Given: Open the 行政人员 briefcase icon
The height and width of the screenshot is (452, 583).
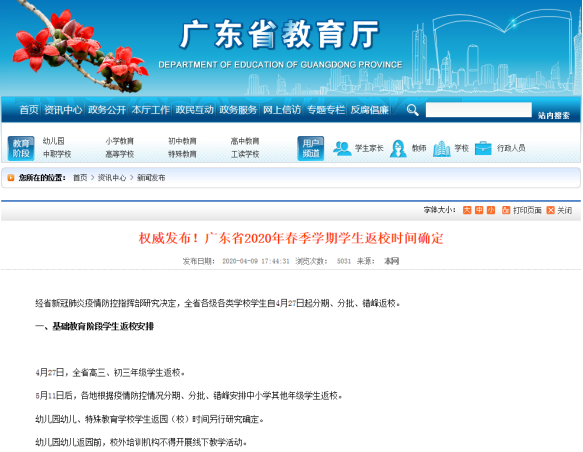Looking at the screenshot, I should point(483,148).
